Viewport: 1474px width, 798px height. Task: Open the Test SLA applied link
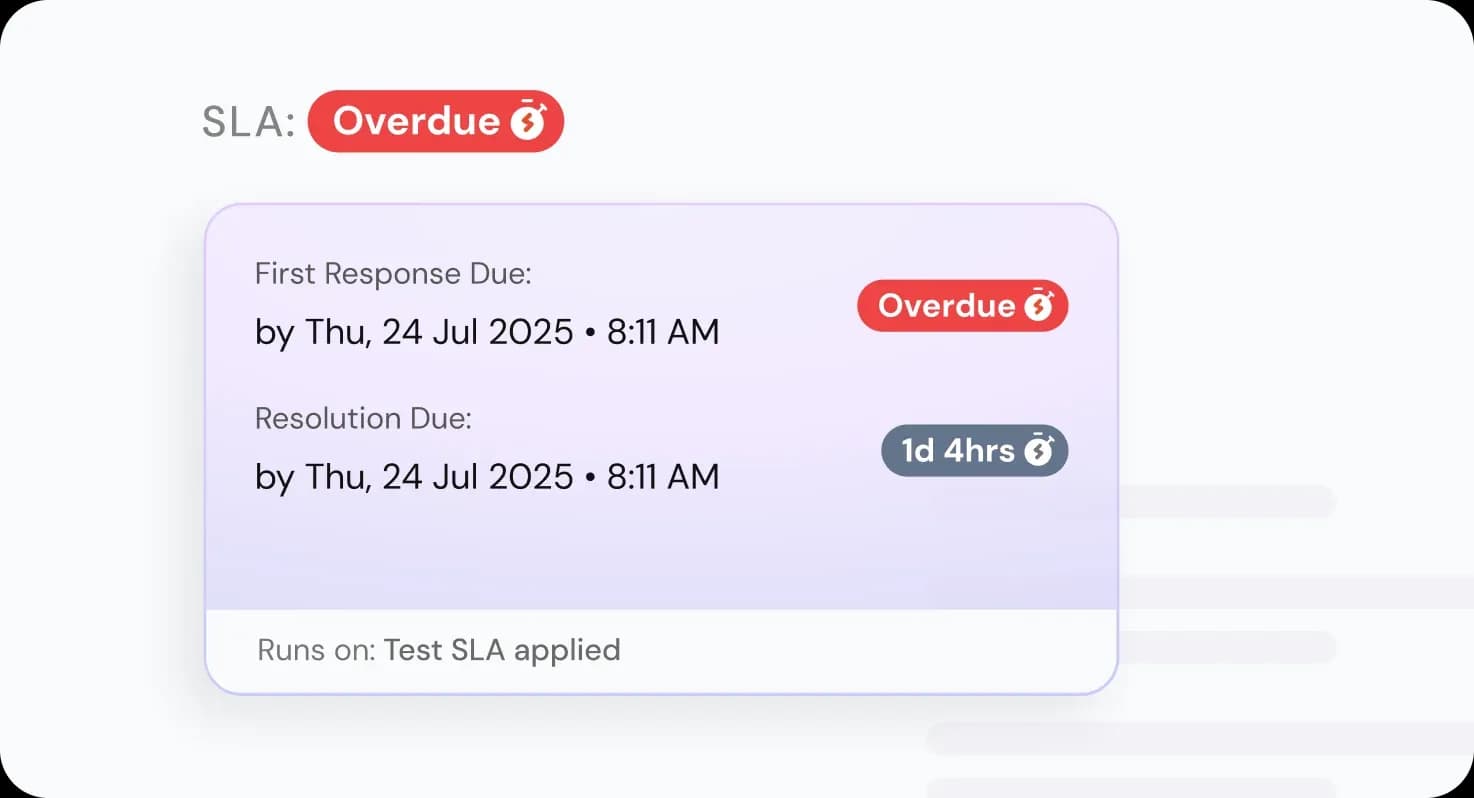[x=502, y=650]
